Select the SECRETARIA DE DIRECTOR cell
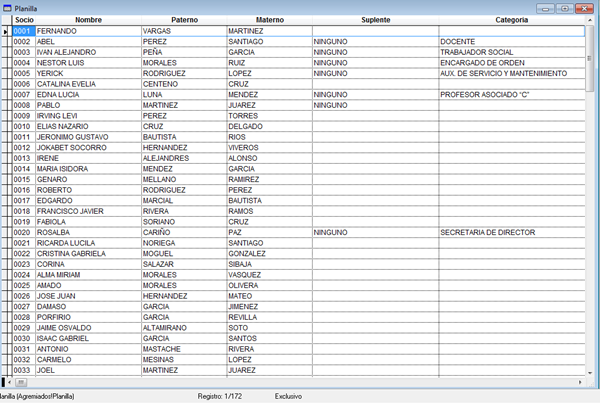 [512, 233]
